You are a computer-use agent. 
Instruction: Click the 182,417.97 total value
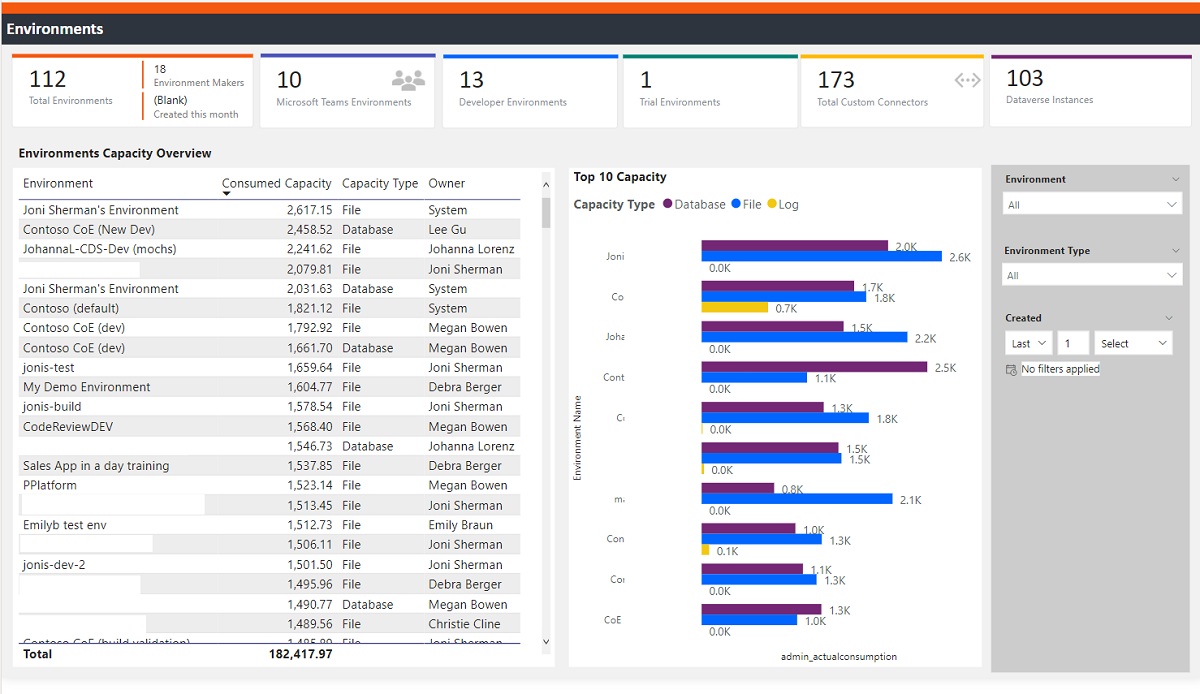pyautogui.click(x=301, y=654)
